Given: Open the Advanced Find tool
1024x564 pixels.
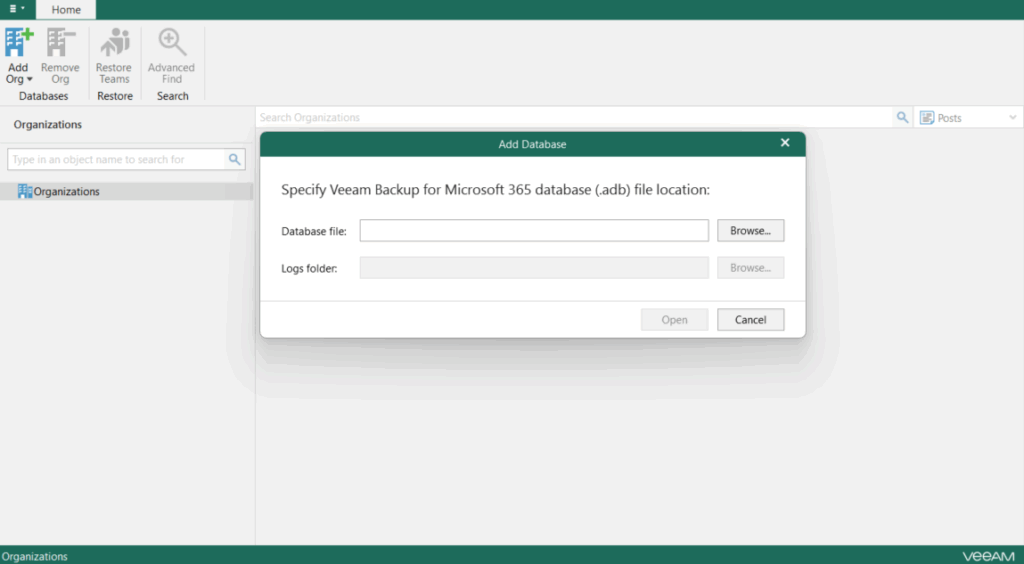Looking at the screenshot, I should pyautogui.click(x=172, y=44).
